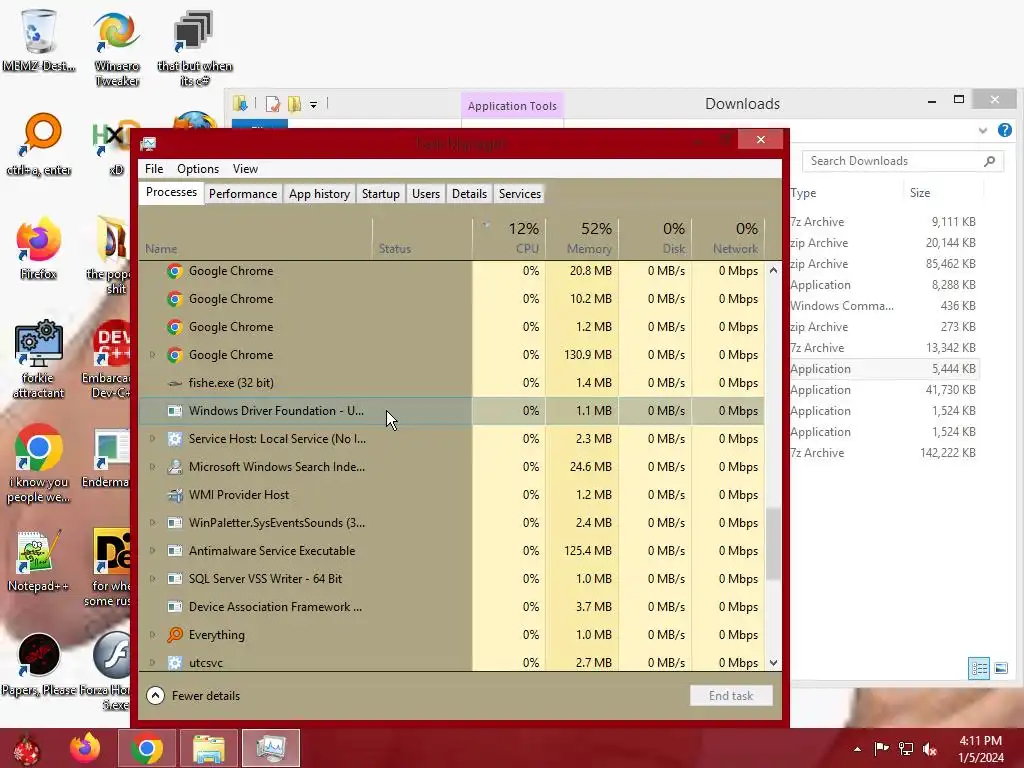This screenshot has width=1024, height=768.
Task: Sort Downloads by the Size column
Action: (x=944, y=193)
